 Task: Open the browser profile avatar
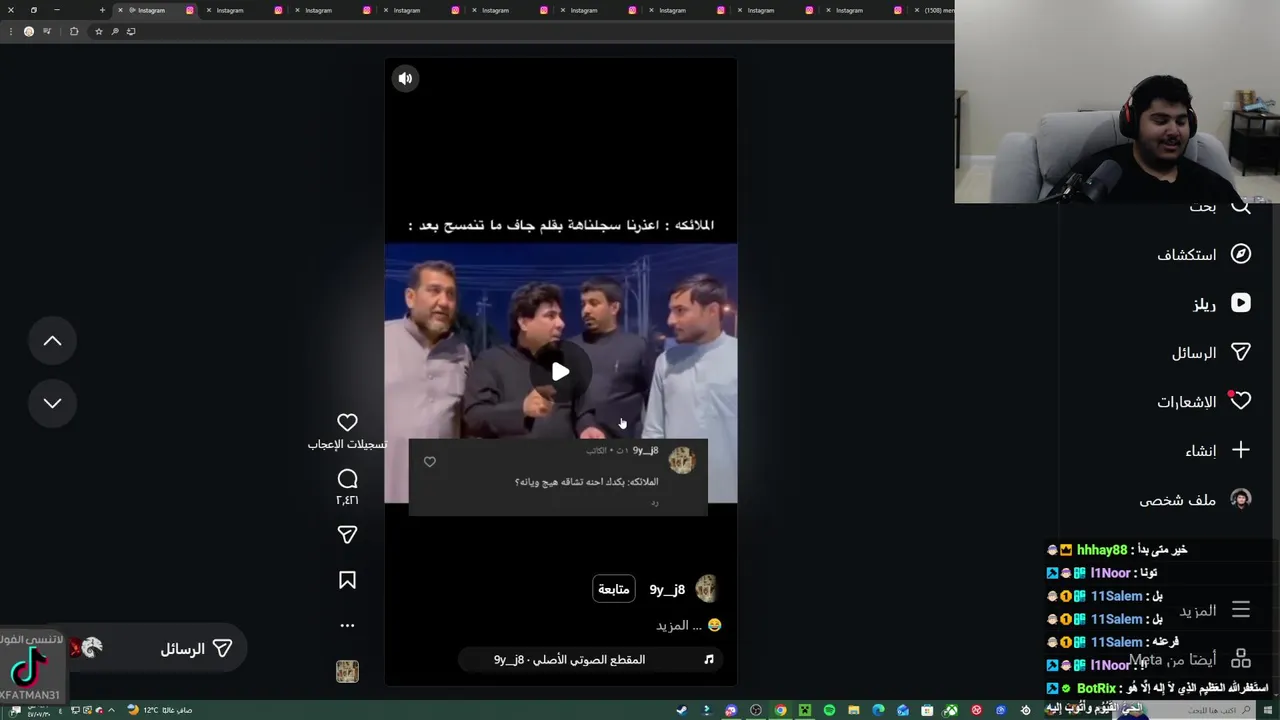(29, 31)
